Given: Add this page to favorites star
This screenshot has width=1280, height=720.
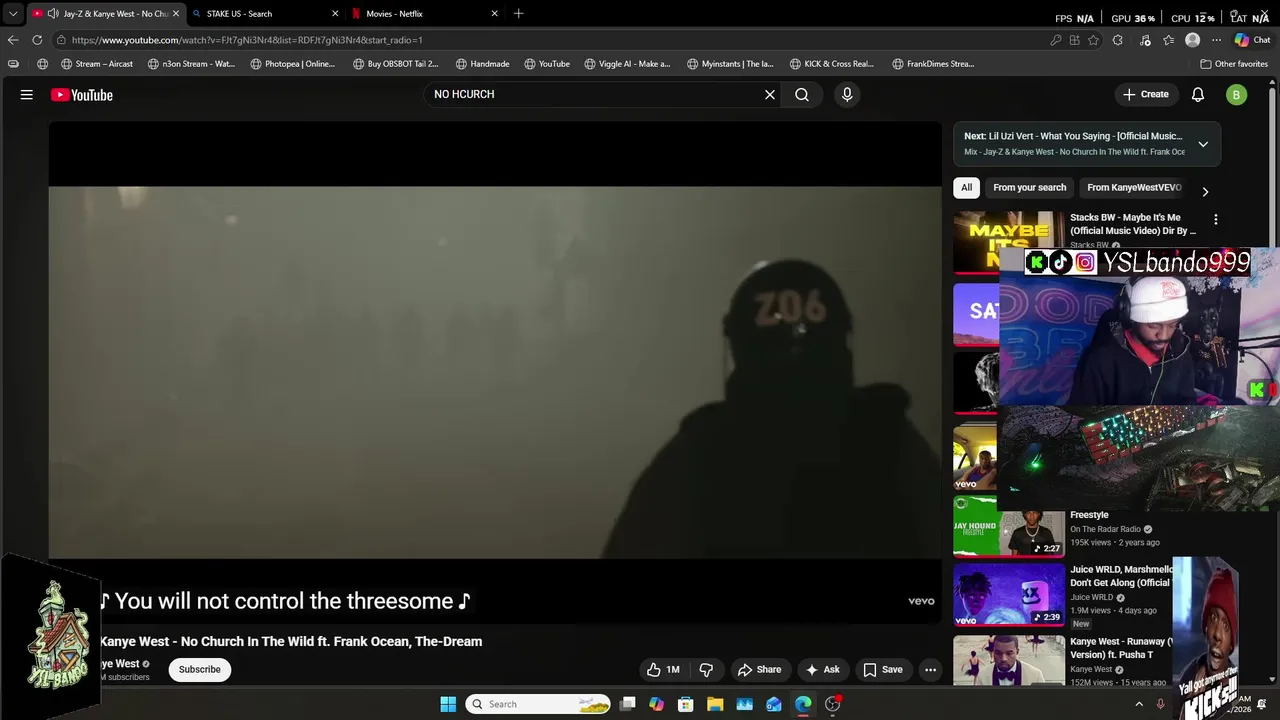Looking at the screenshot, I should pyautogui.click(x=1094, y=40).
